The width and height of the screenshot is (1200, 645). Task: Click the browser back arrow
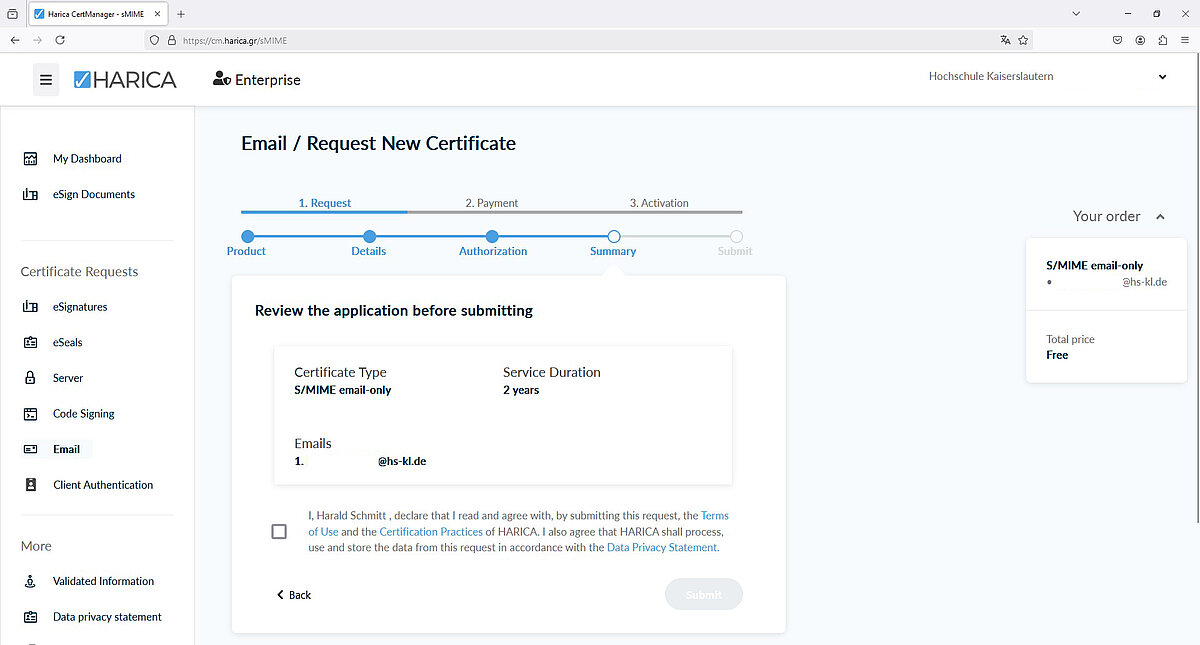pyautogui.click(x=15, y=40)
